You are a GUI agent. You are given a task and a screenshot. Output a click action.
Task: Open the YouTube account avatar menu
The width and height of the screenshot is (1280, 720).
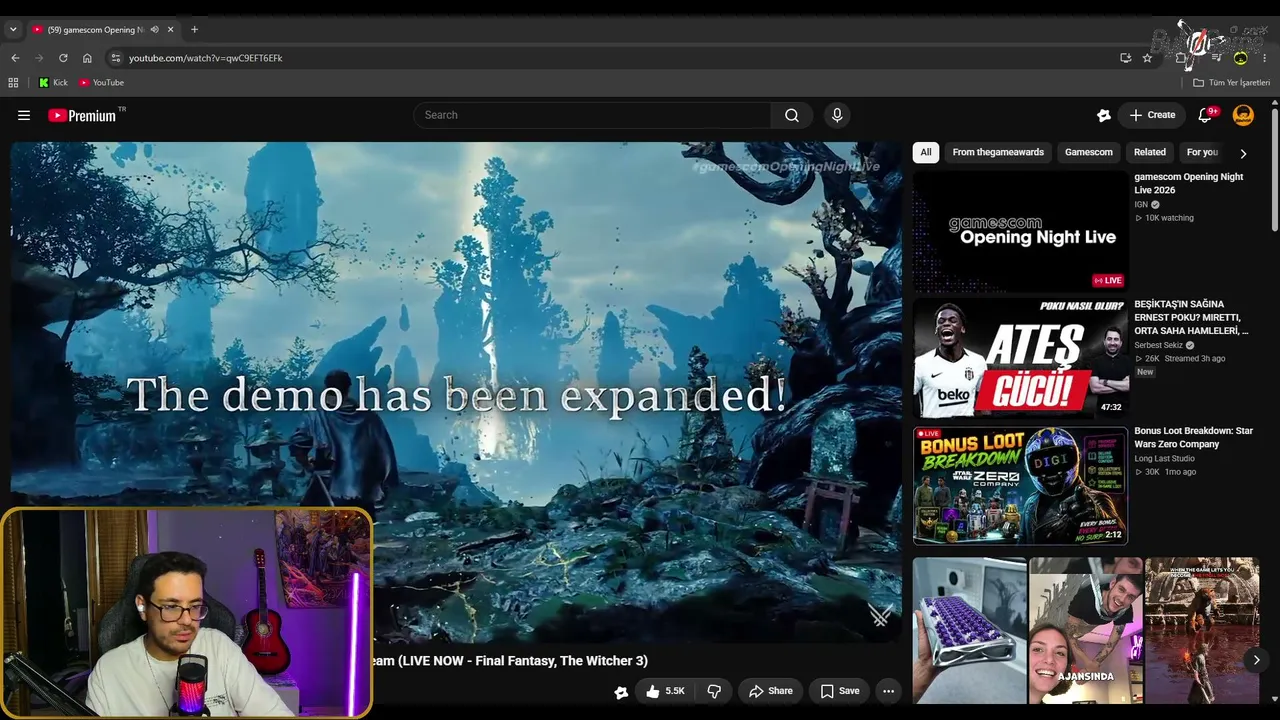[1243, 115]
